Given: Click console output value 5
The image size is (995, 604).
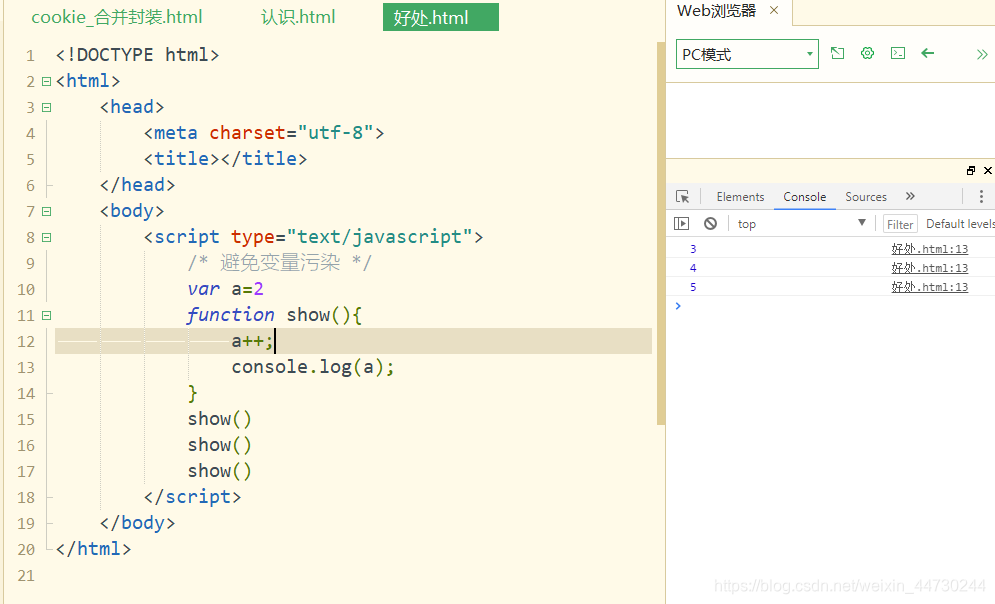Looking at the screenshot, I should pos(693,287).
